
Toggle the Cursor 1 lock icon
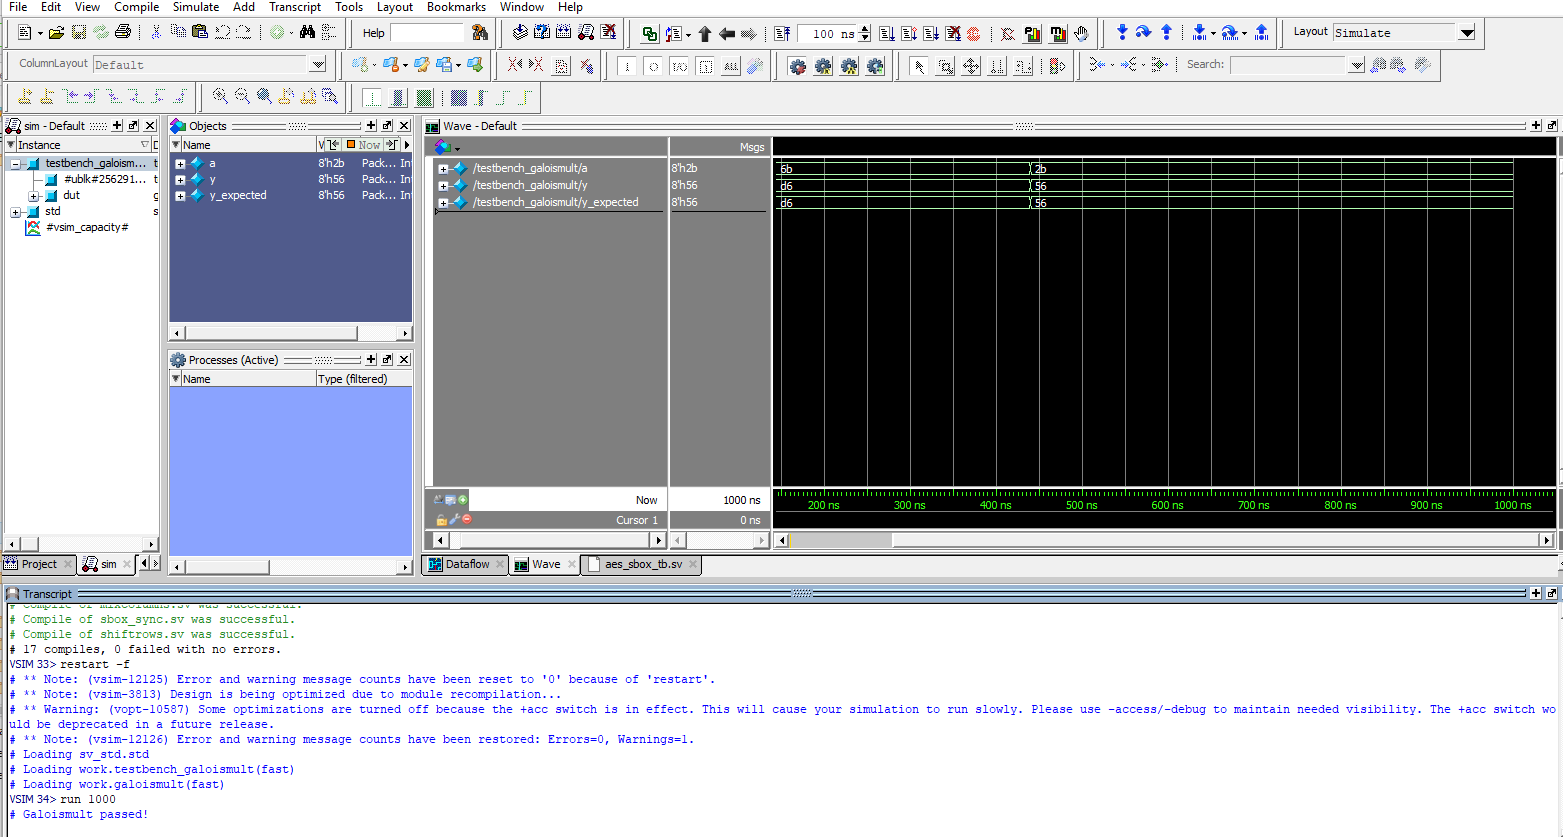(x=441, y=520)
